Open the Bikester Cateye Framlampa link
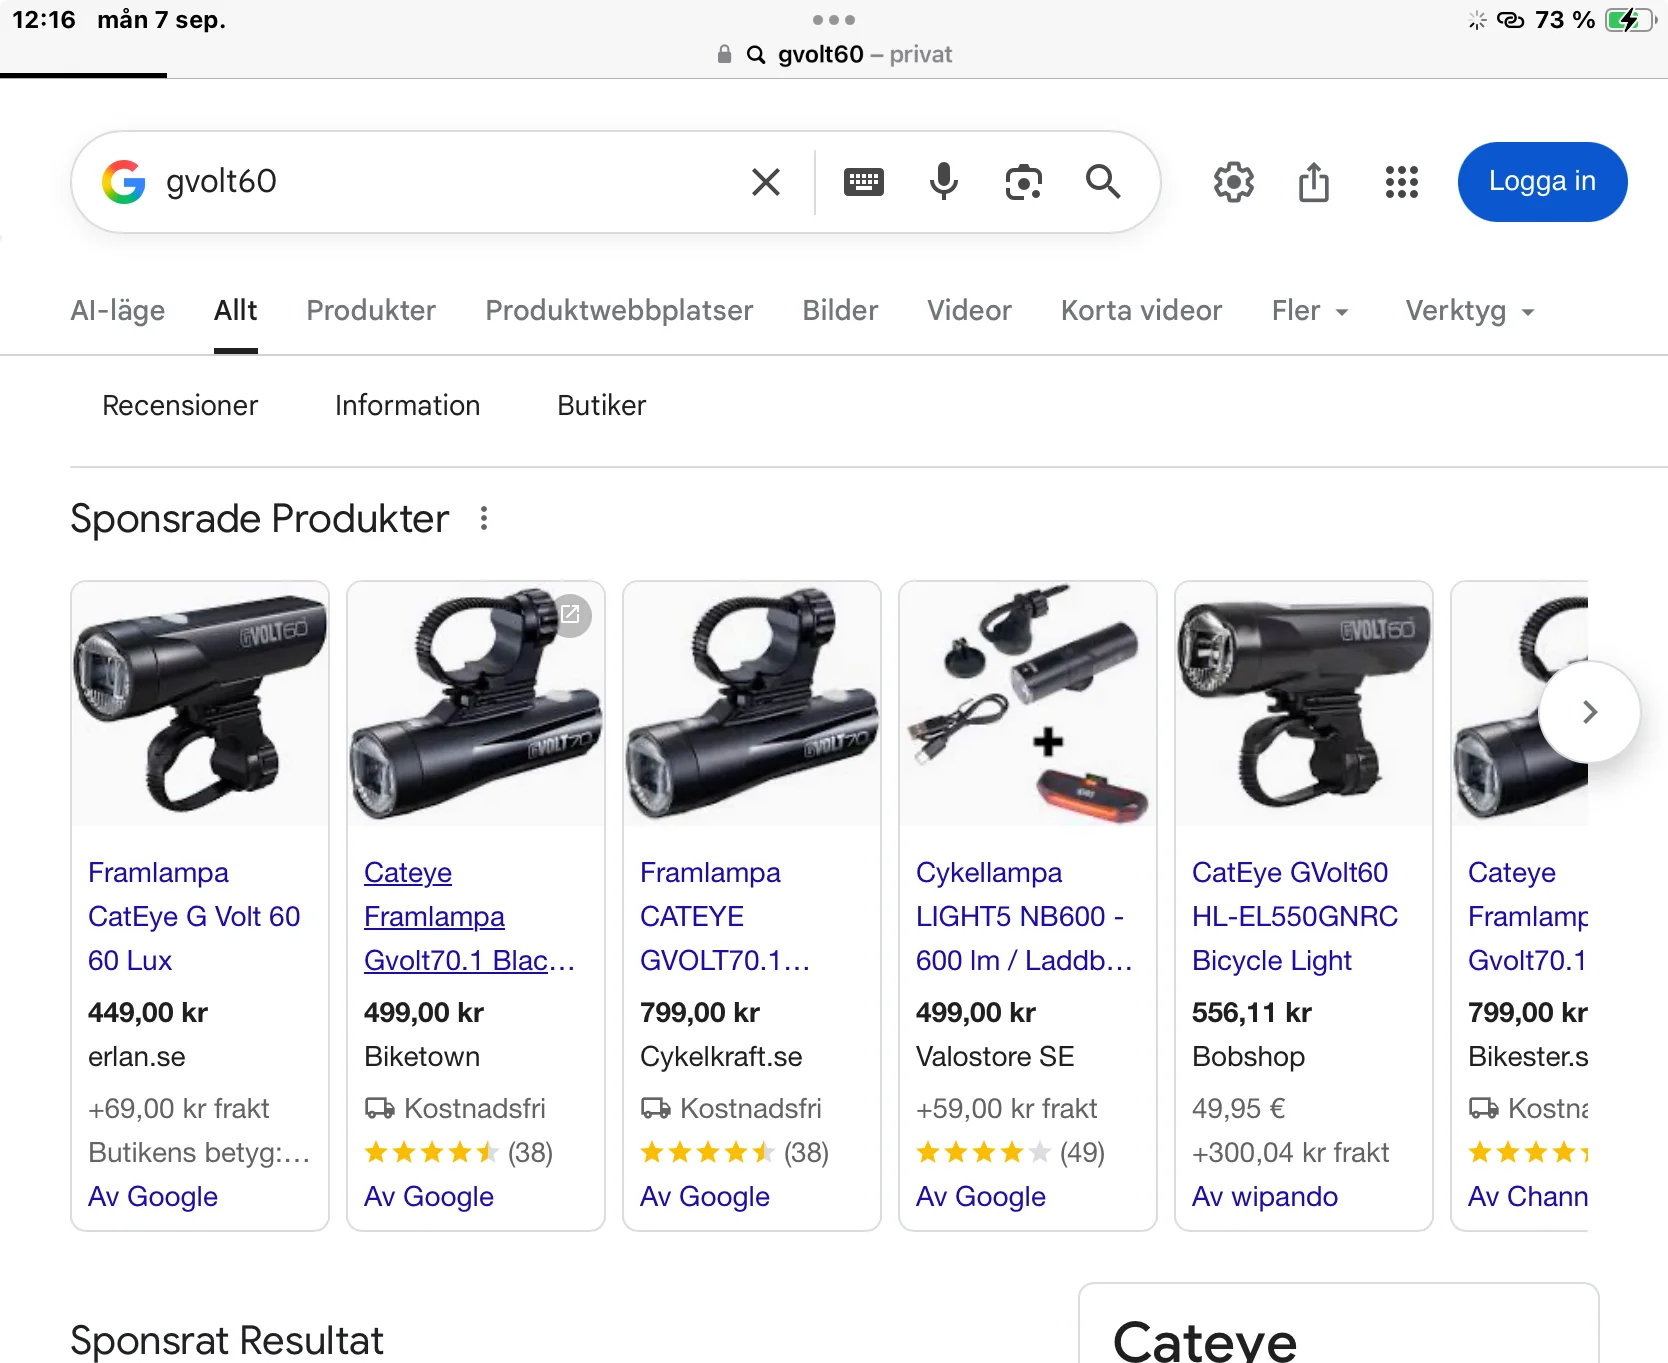The image size is (1668, 1363). coord(1528,916)
